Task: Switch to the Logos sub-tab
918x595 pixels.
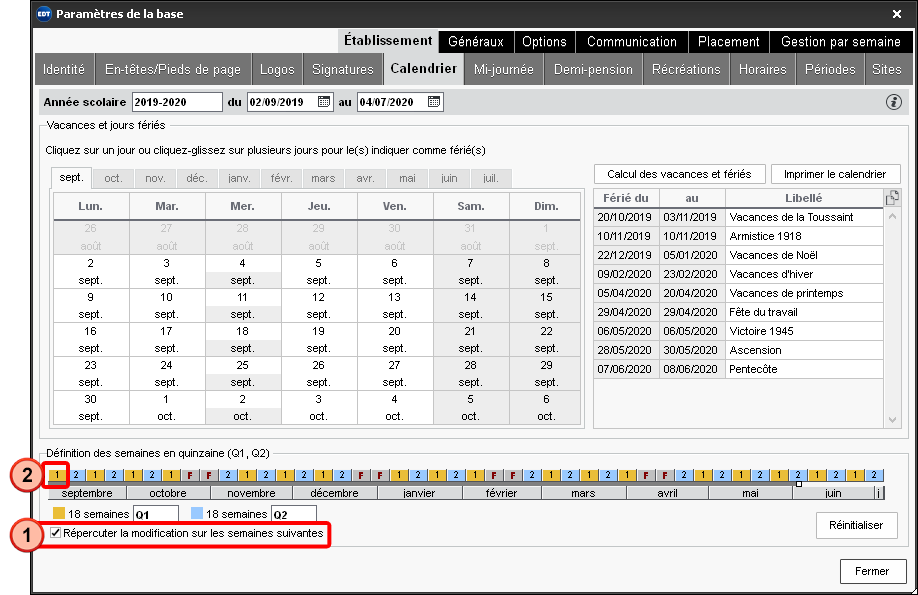Action: (277, 69)
